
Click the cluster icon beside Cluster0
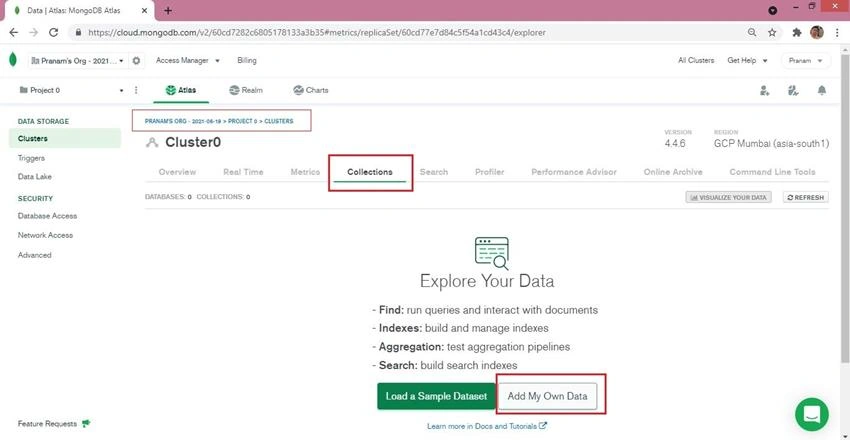[152, 143]
